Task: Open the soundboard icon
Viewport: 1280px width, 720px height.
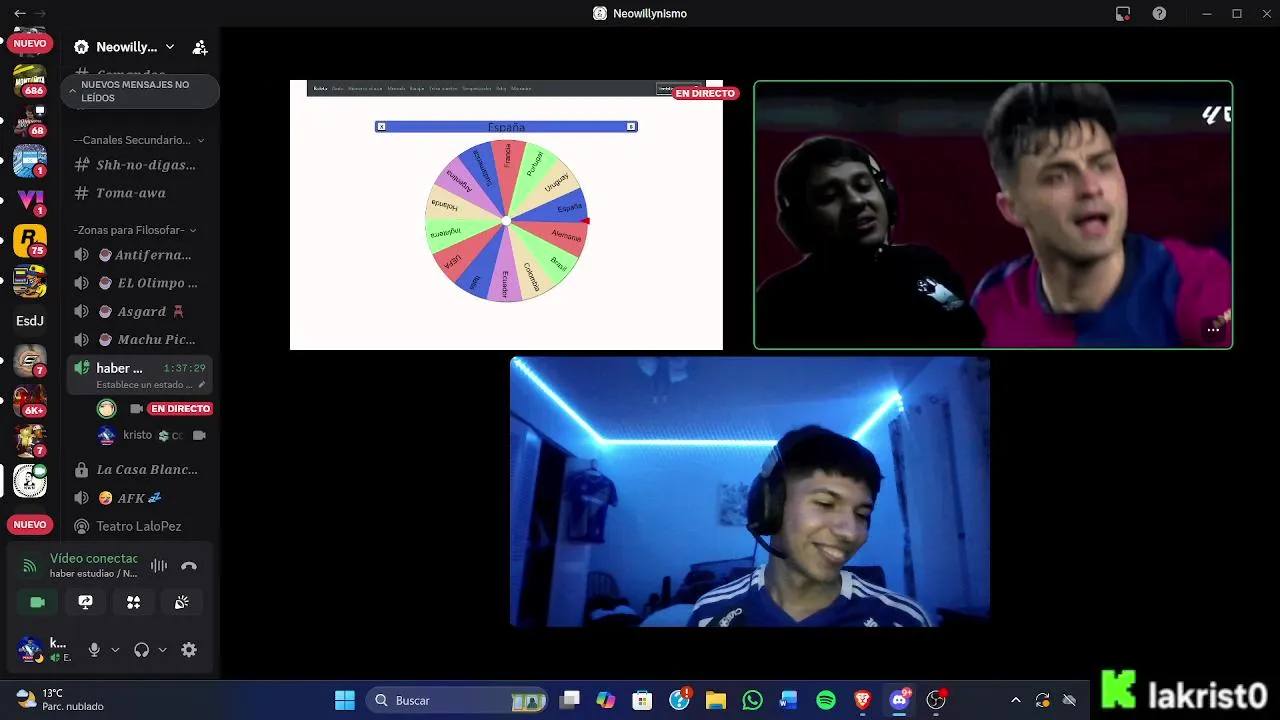Action: click(181, 602)
